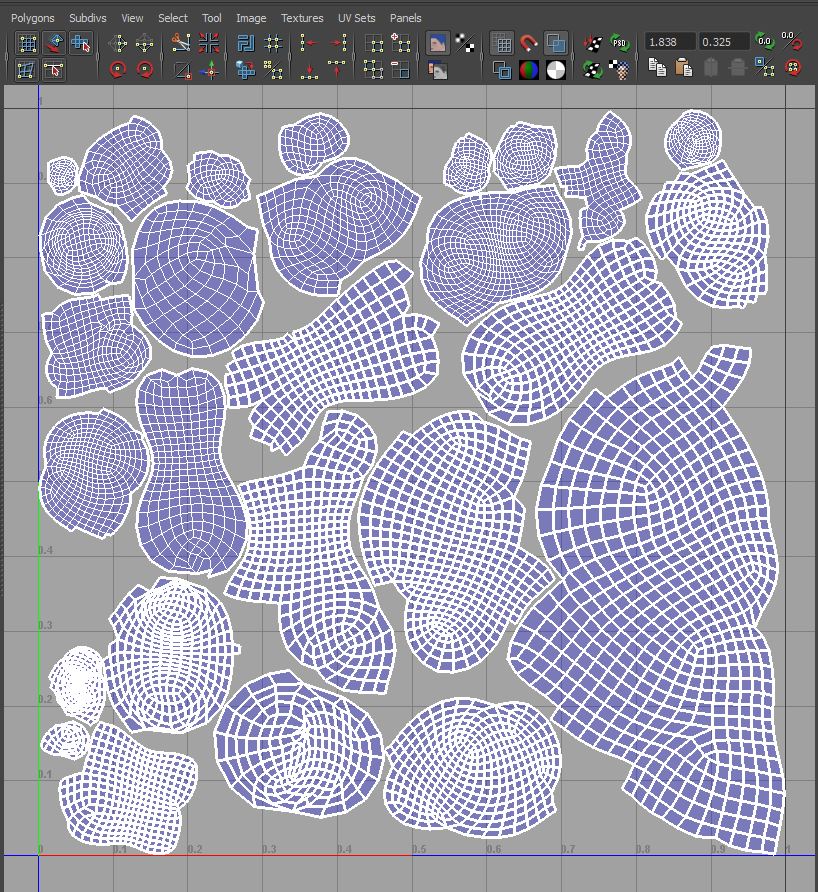Open the UV Sets menu
The image size is (818, 892).
point(356,17)
